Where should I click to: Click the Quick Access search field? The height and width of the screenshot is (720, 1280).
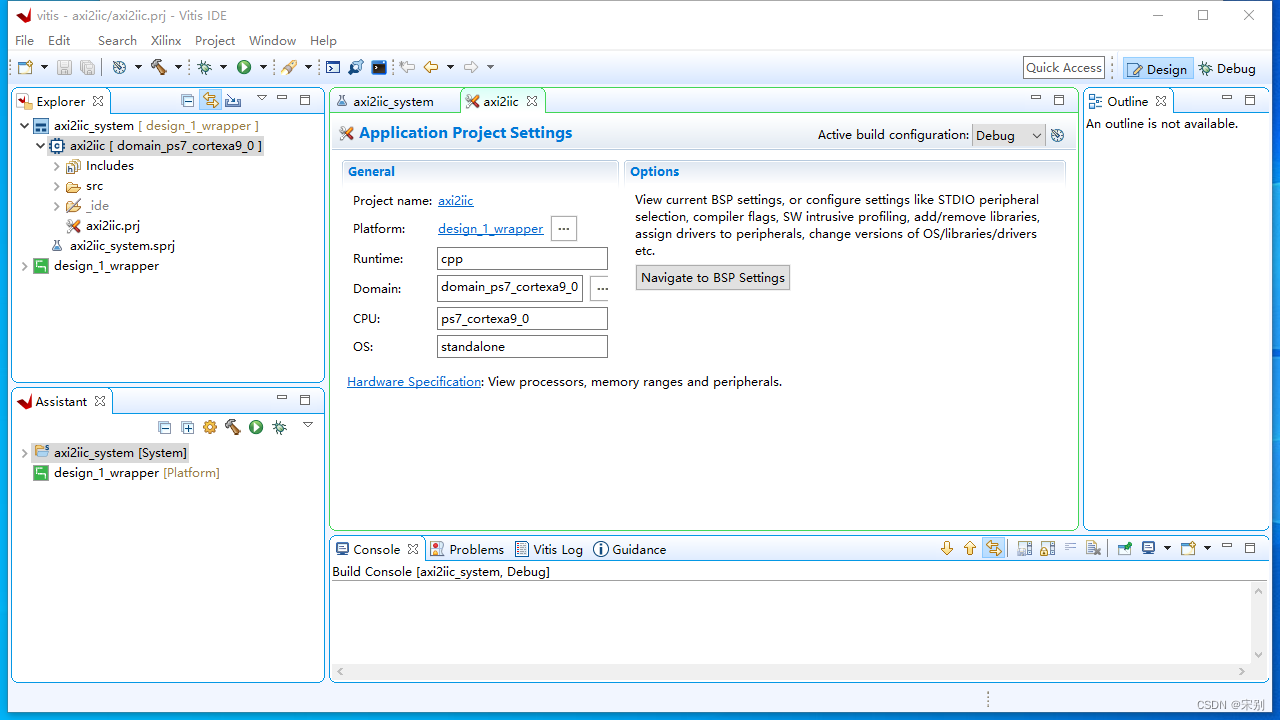(x=1064, y=67)
